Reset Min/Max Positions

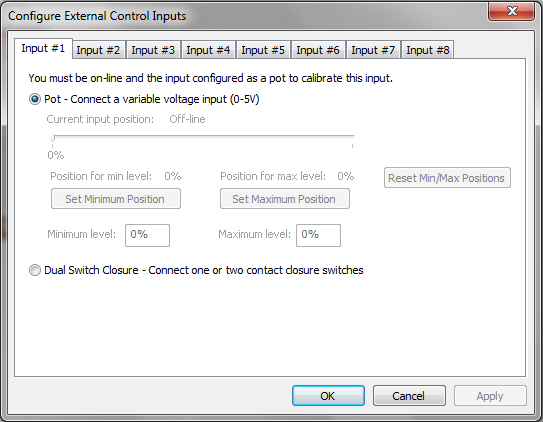coord(447,178)
